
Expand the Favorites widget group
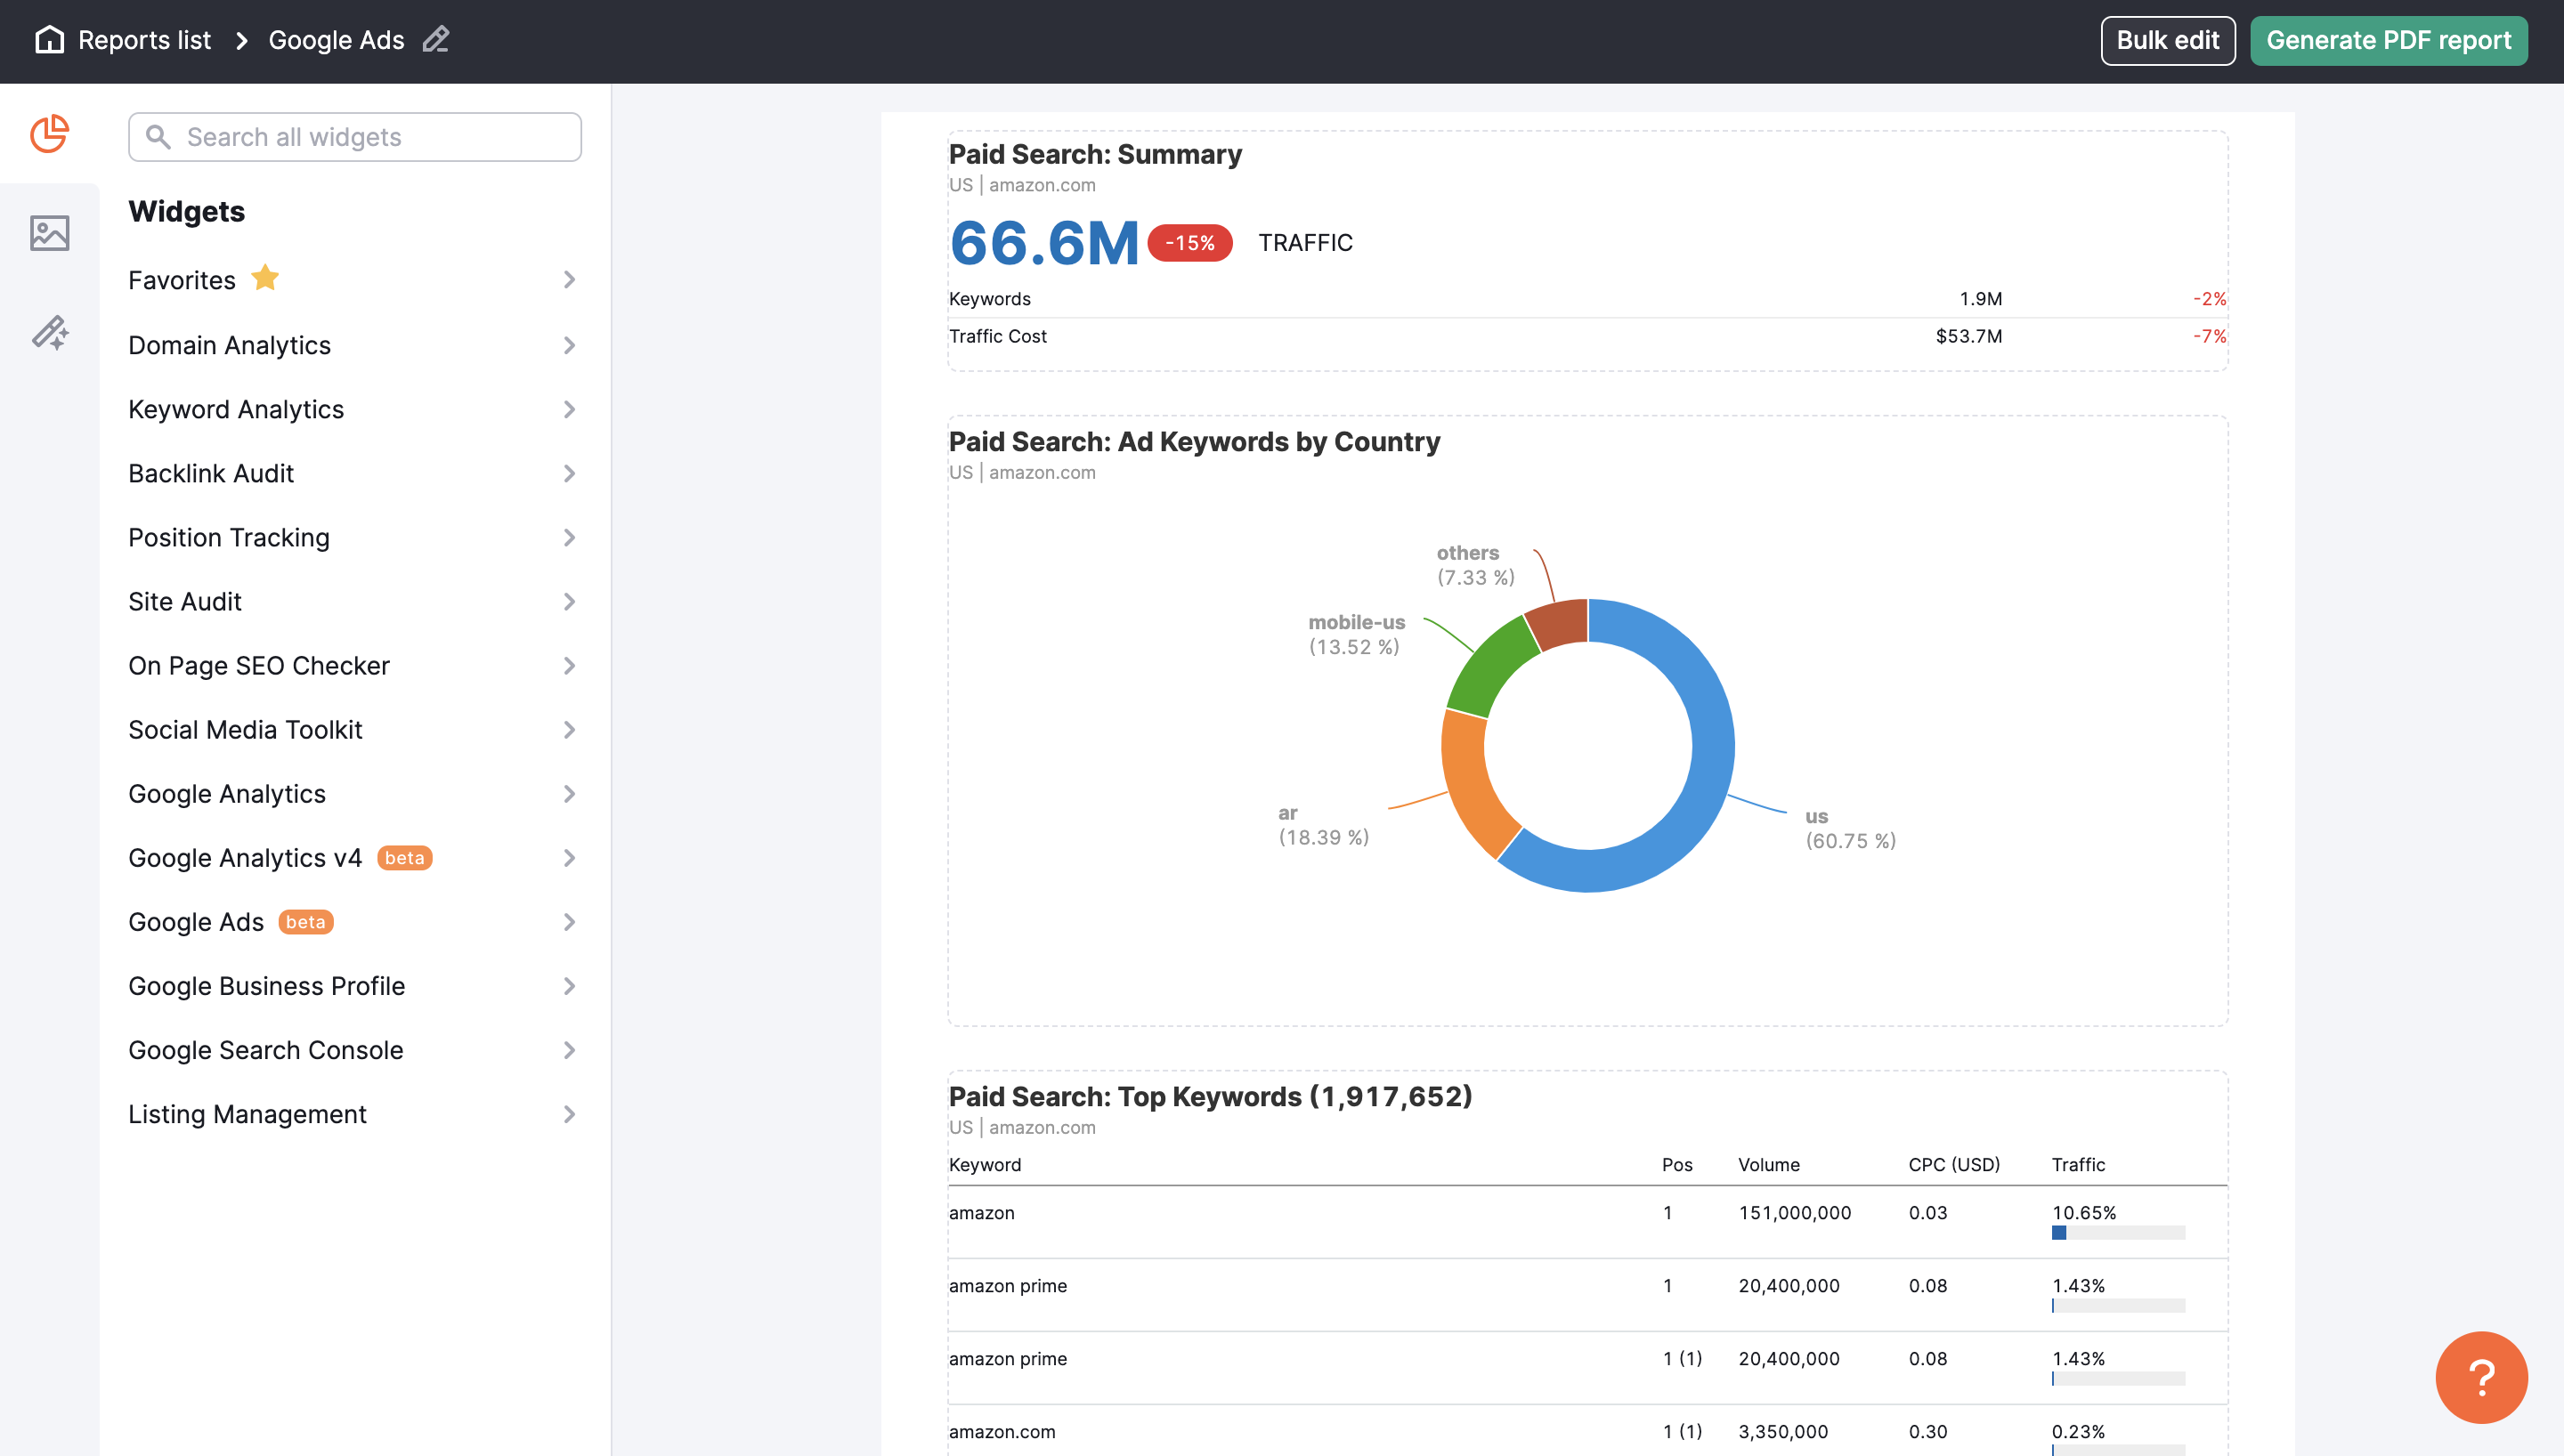pos(569,280)
